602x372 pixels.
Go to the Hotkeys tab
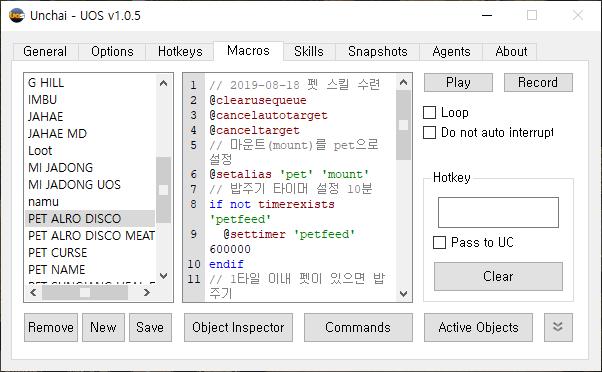pyautogui.click(x=180, y=52)
